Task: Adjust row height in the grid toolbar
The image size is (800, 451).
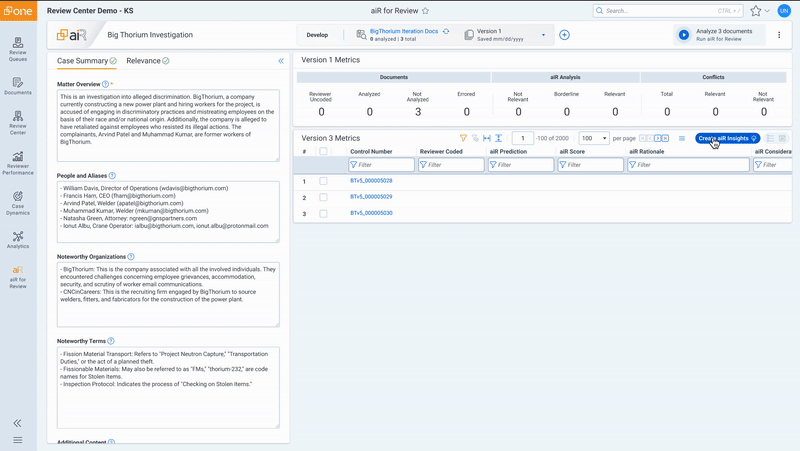Action: [x=498, y=138]
